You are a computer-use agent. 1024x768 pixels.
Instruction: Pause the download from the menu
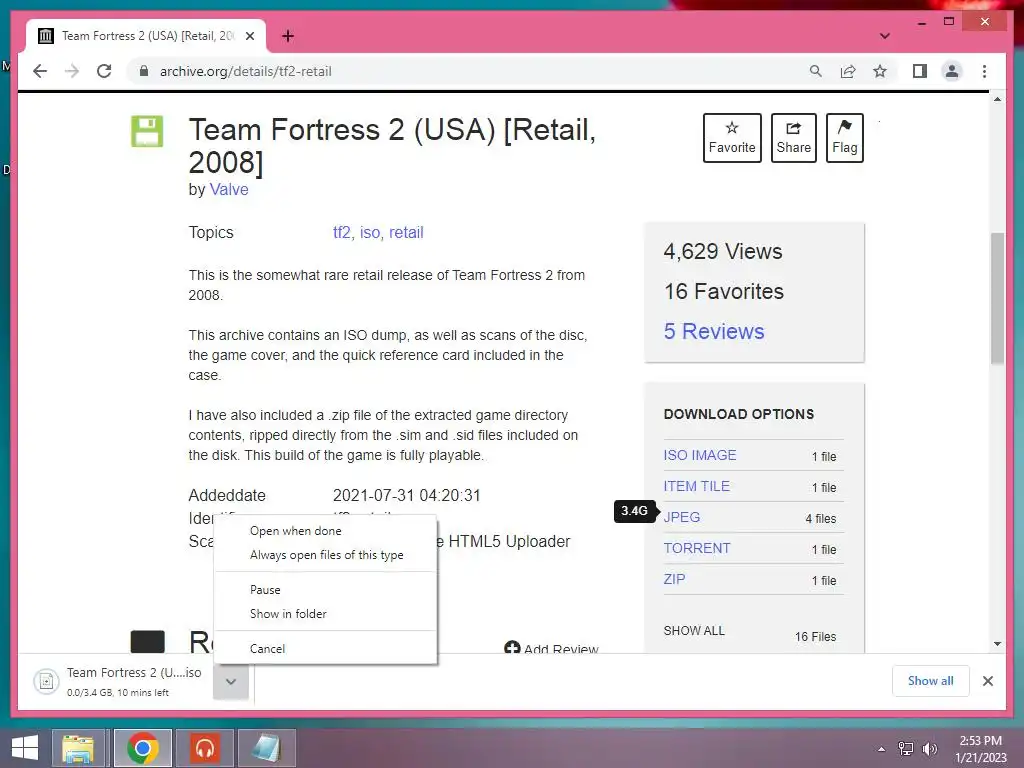coord(325,590)
